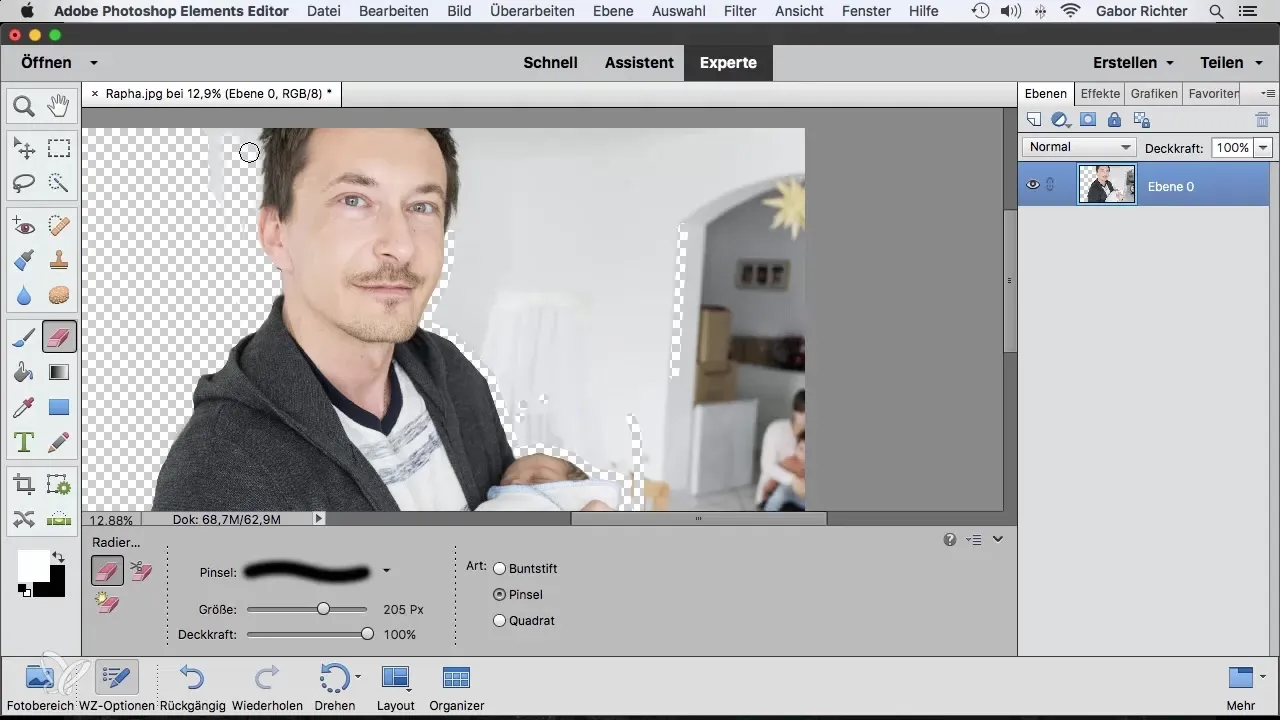Open help for the Eraser tool options
This screenshot has height=720, width=1280.
click(950, 539)
